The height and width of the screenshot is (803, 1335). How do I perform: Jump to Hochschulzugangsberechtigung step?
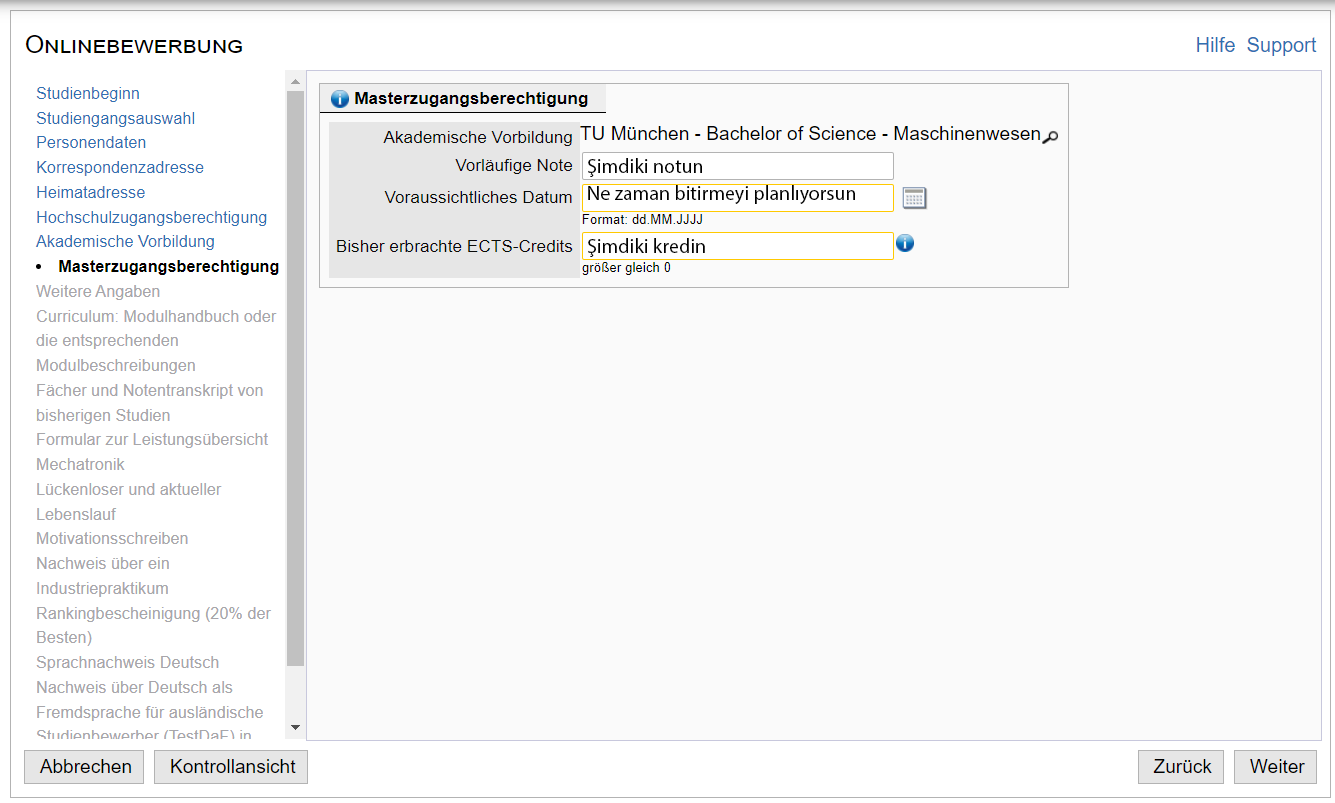point(151,217)
